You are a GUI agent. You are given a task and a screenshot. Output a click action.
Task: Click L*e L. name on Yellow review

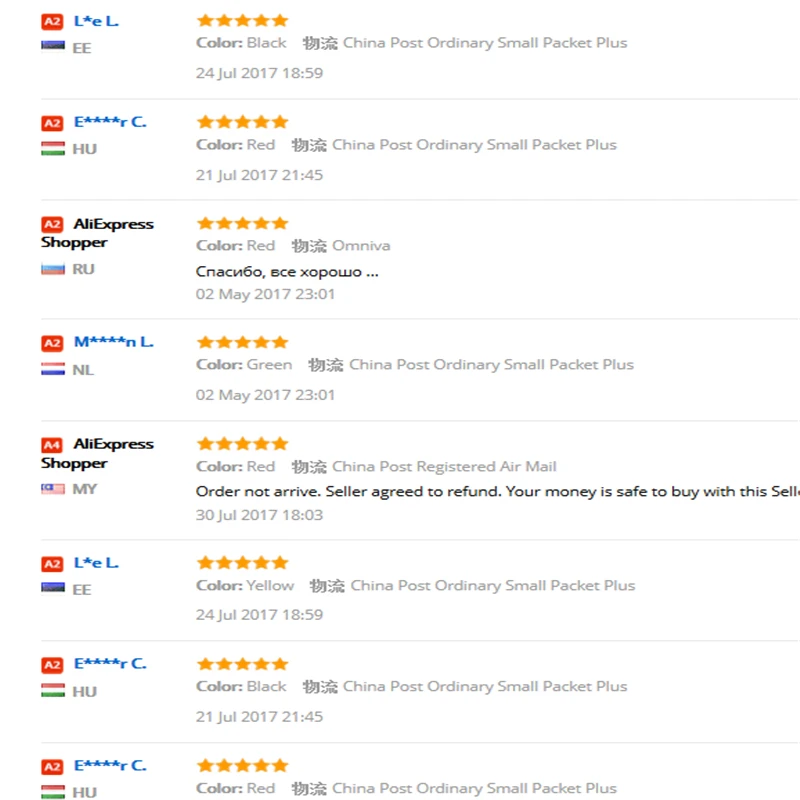coord(96,563)
